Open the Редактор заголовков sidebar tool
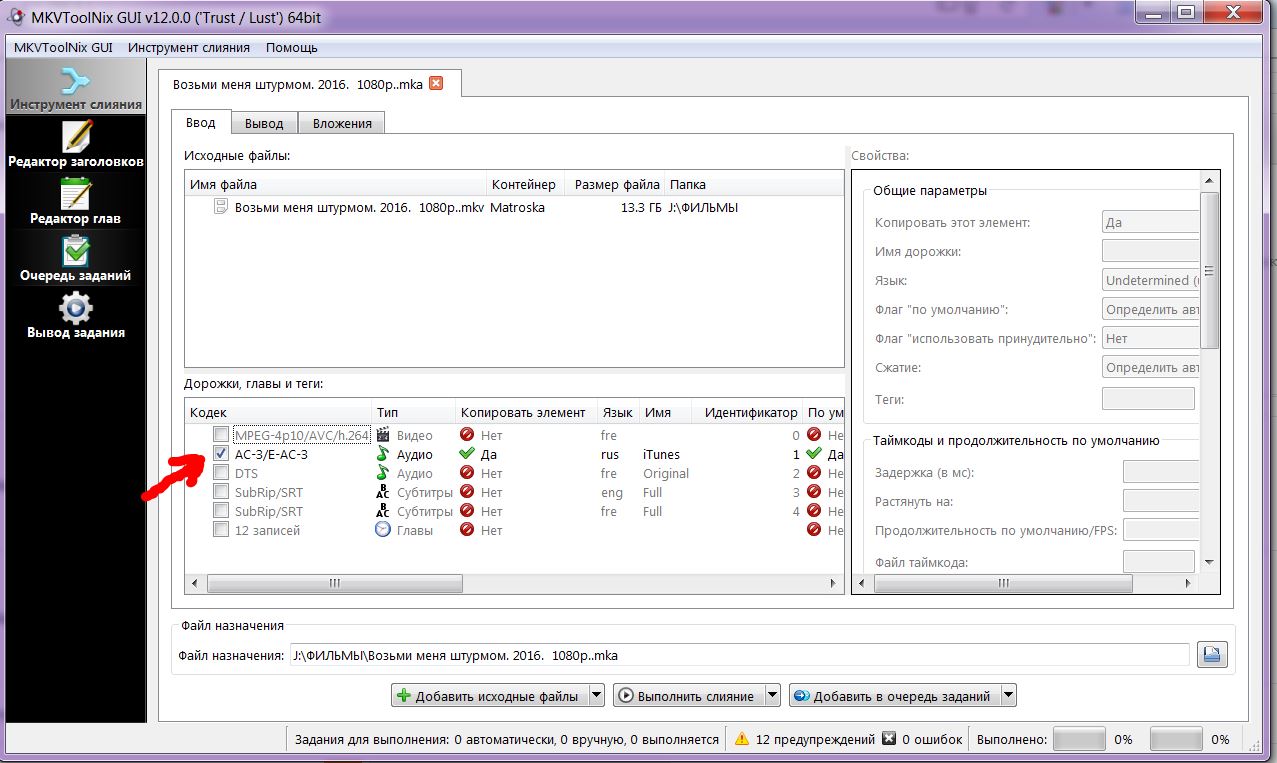Screen dimensions: 1277x763 [x=75, y=145]
